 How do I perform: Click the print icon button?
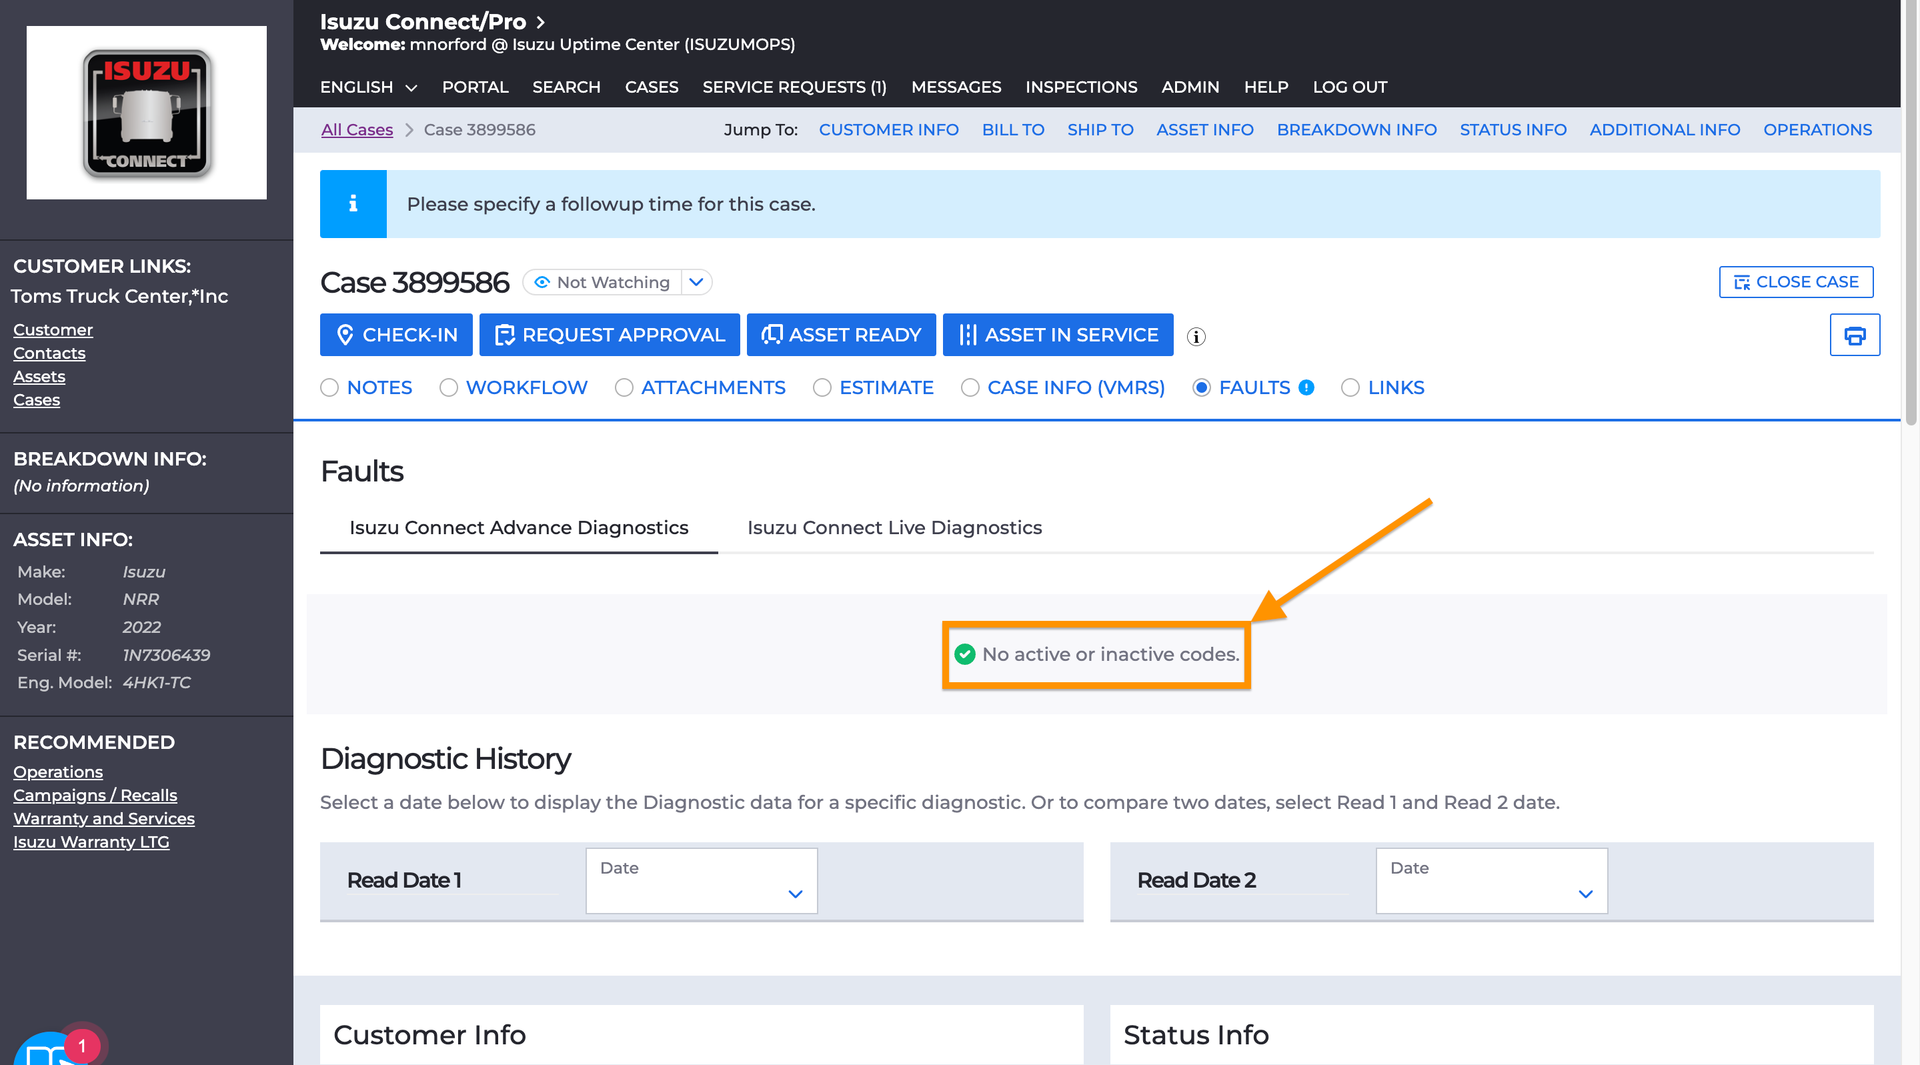click(x=1854, y=335)
